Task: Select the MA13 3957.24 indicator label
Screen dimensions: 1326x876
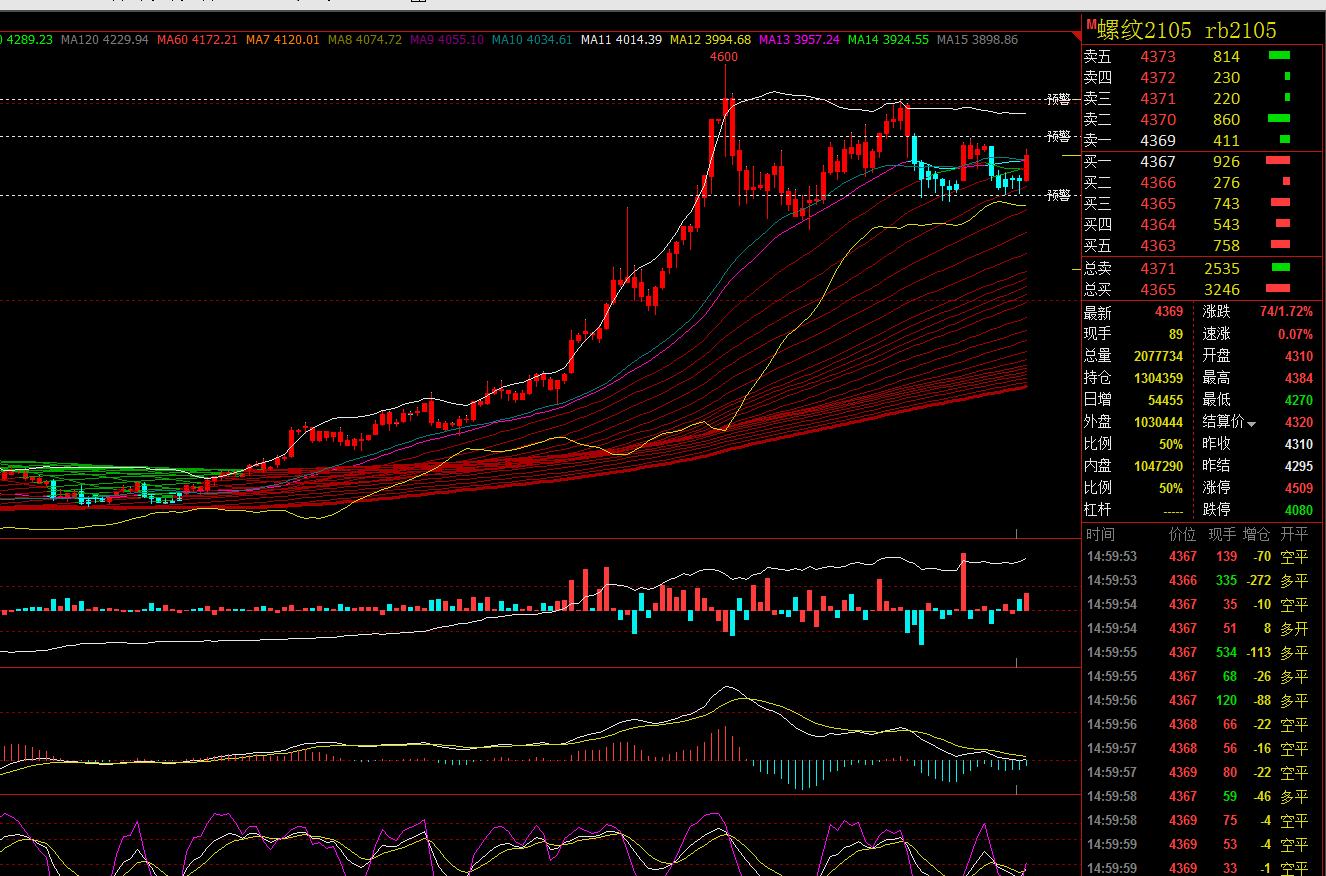Action: pos(799,40)
